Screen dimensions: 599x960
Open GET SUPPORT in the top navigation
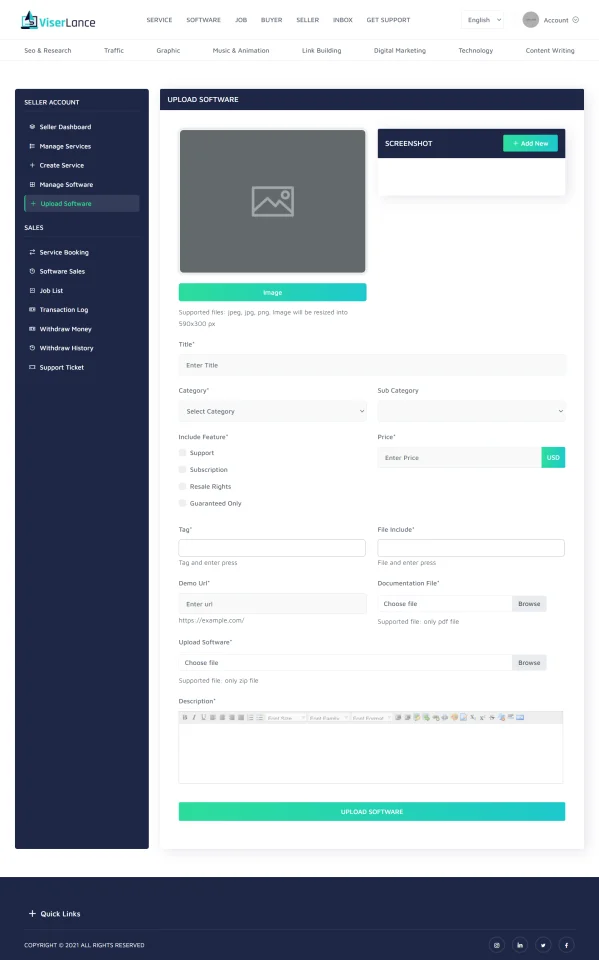(x=388, y=20)
